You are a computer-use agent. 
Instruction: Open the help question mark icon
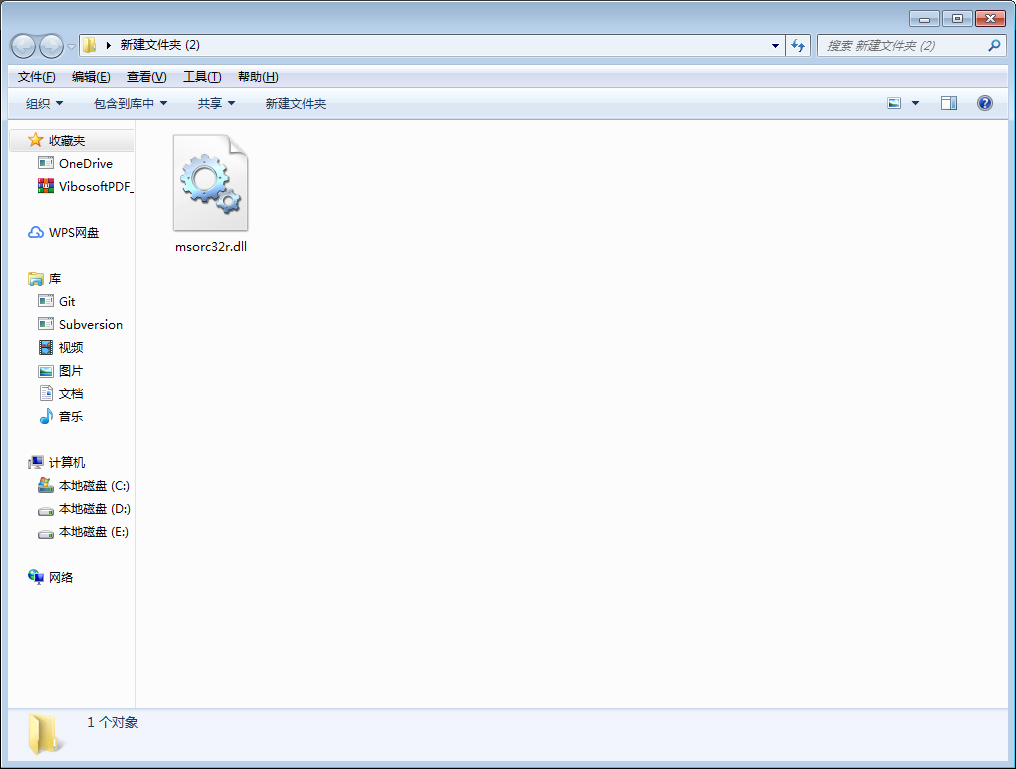(985, 103)
